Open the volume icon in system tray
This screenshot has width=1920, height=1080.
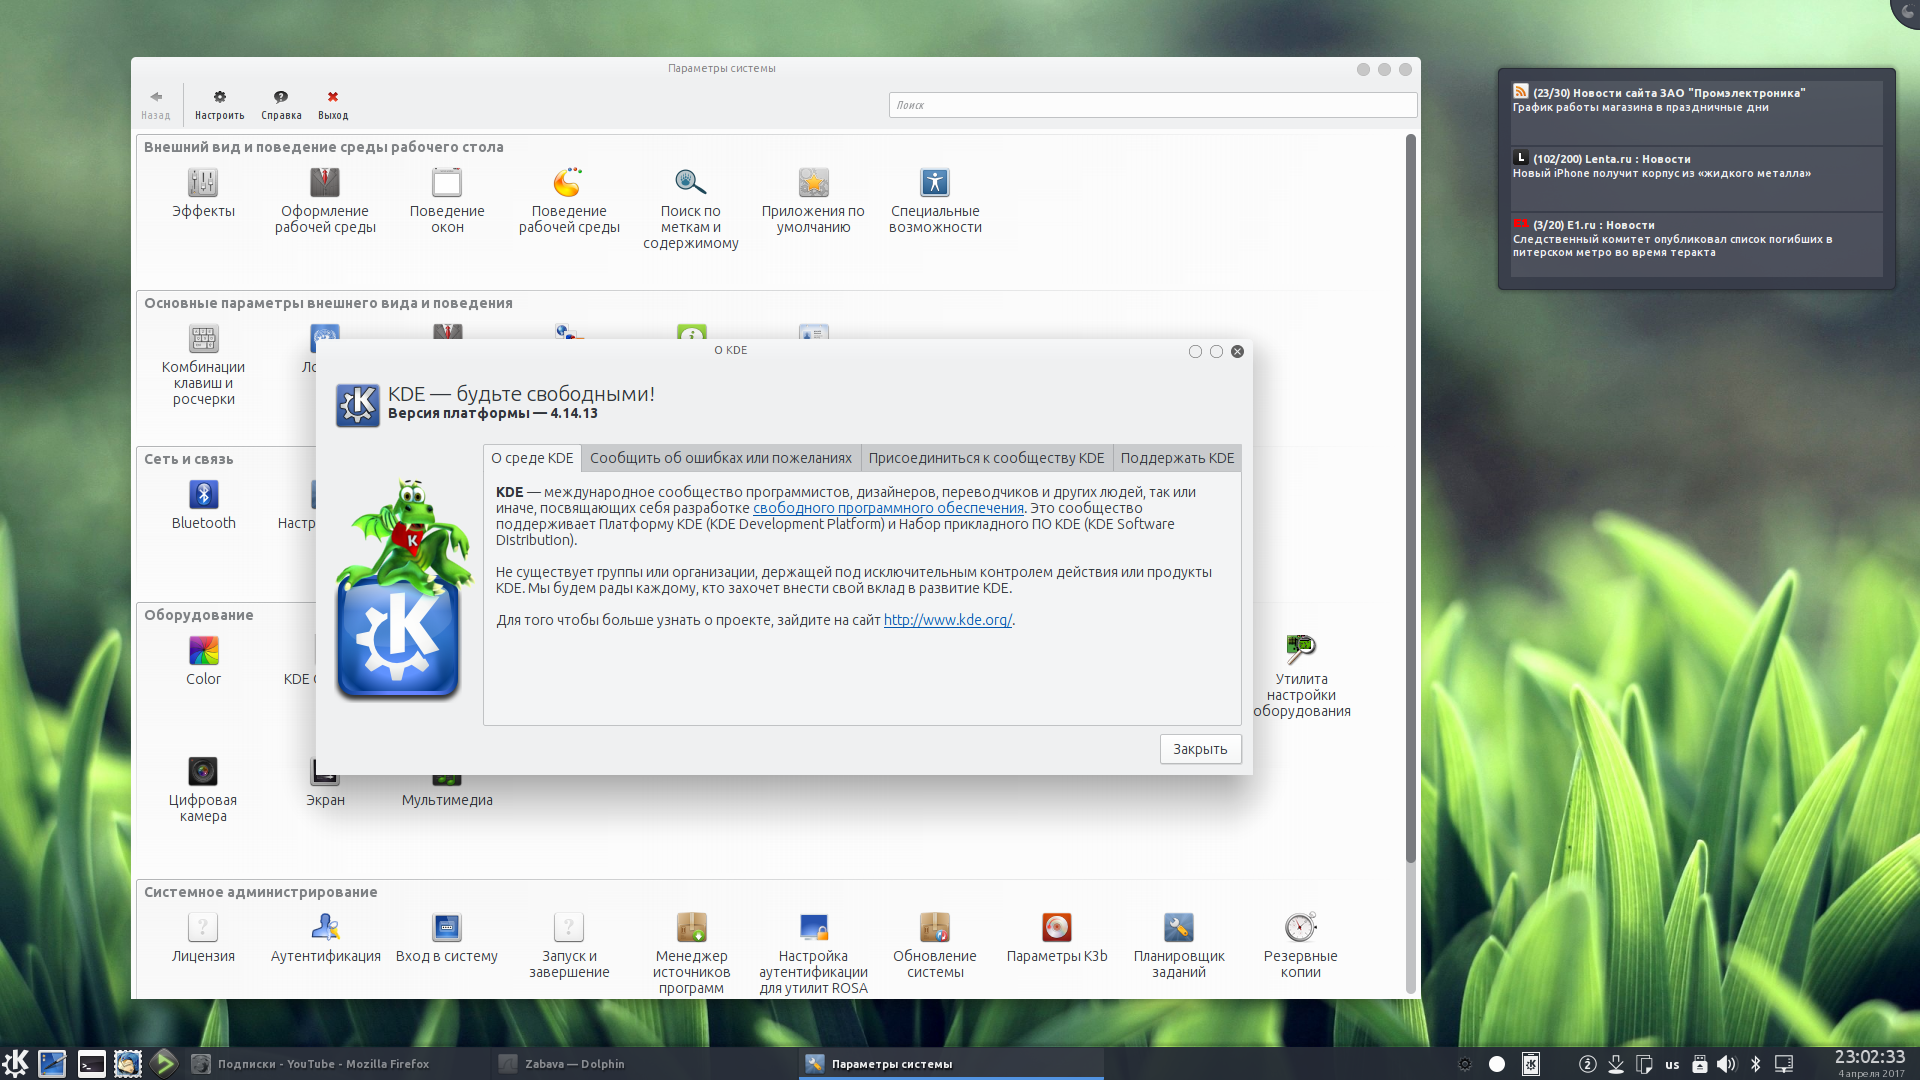pos(1727,1064)
